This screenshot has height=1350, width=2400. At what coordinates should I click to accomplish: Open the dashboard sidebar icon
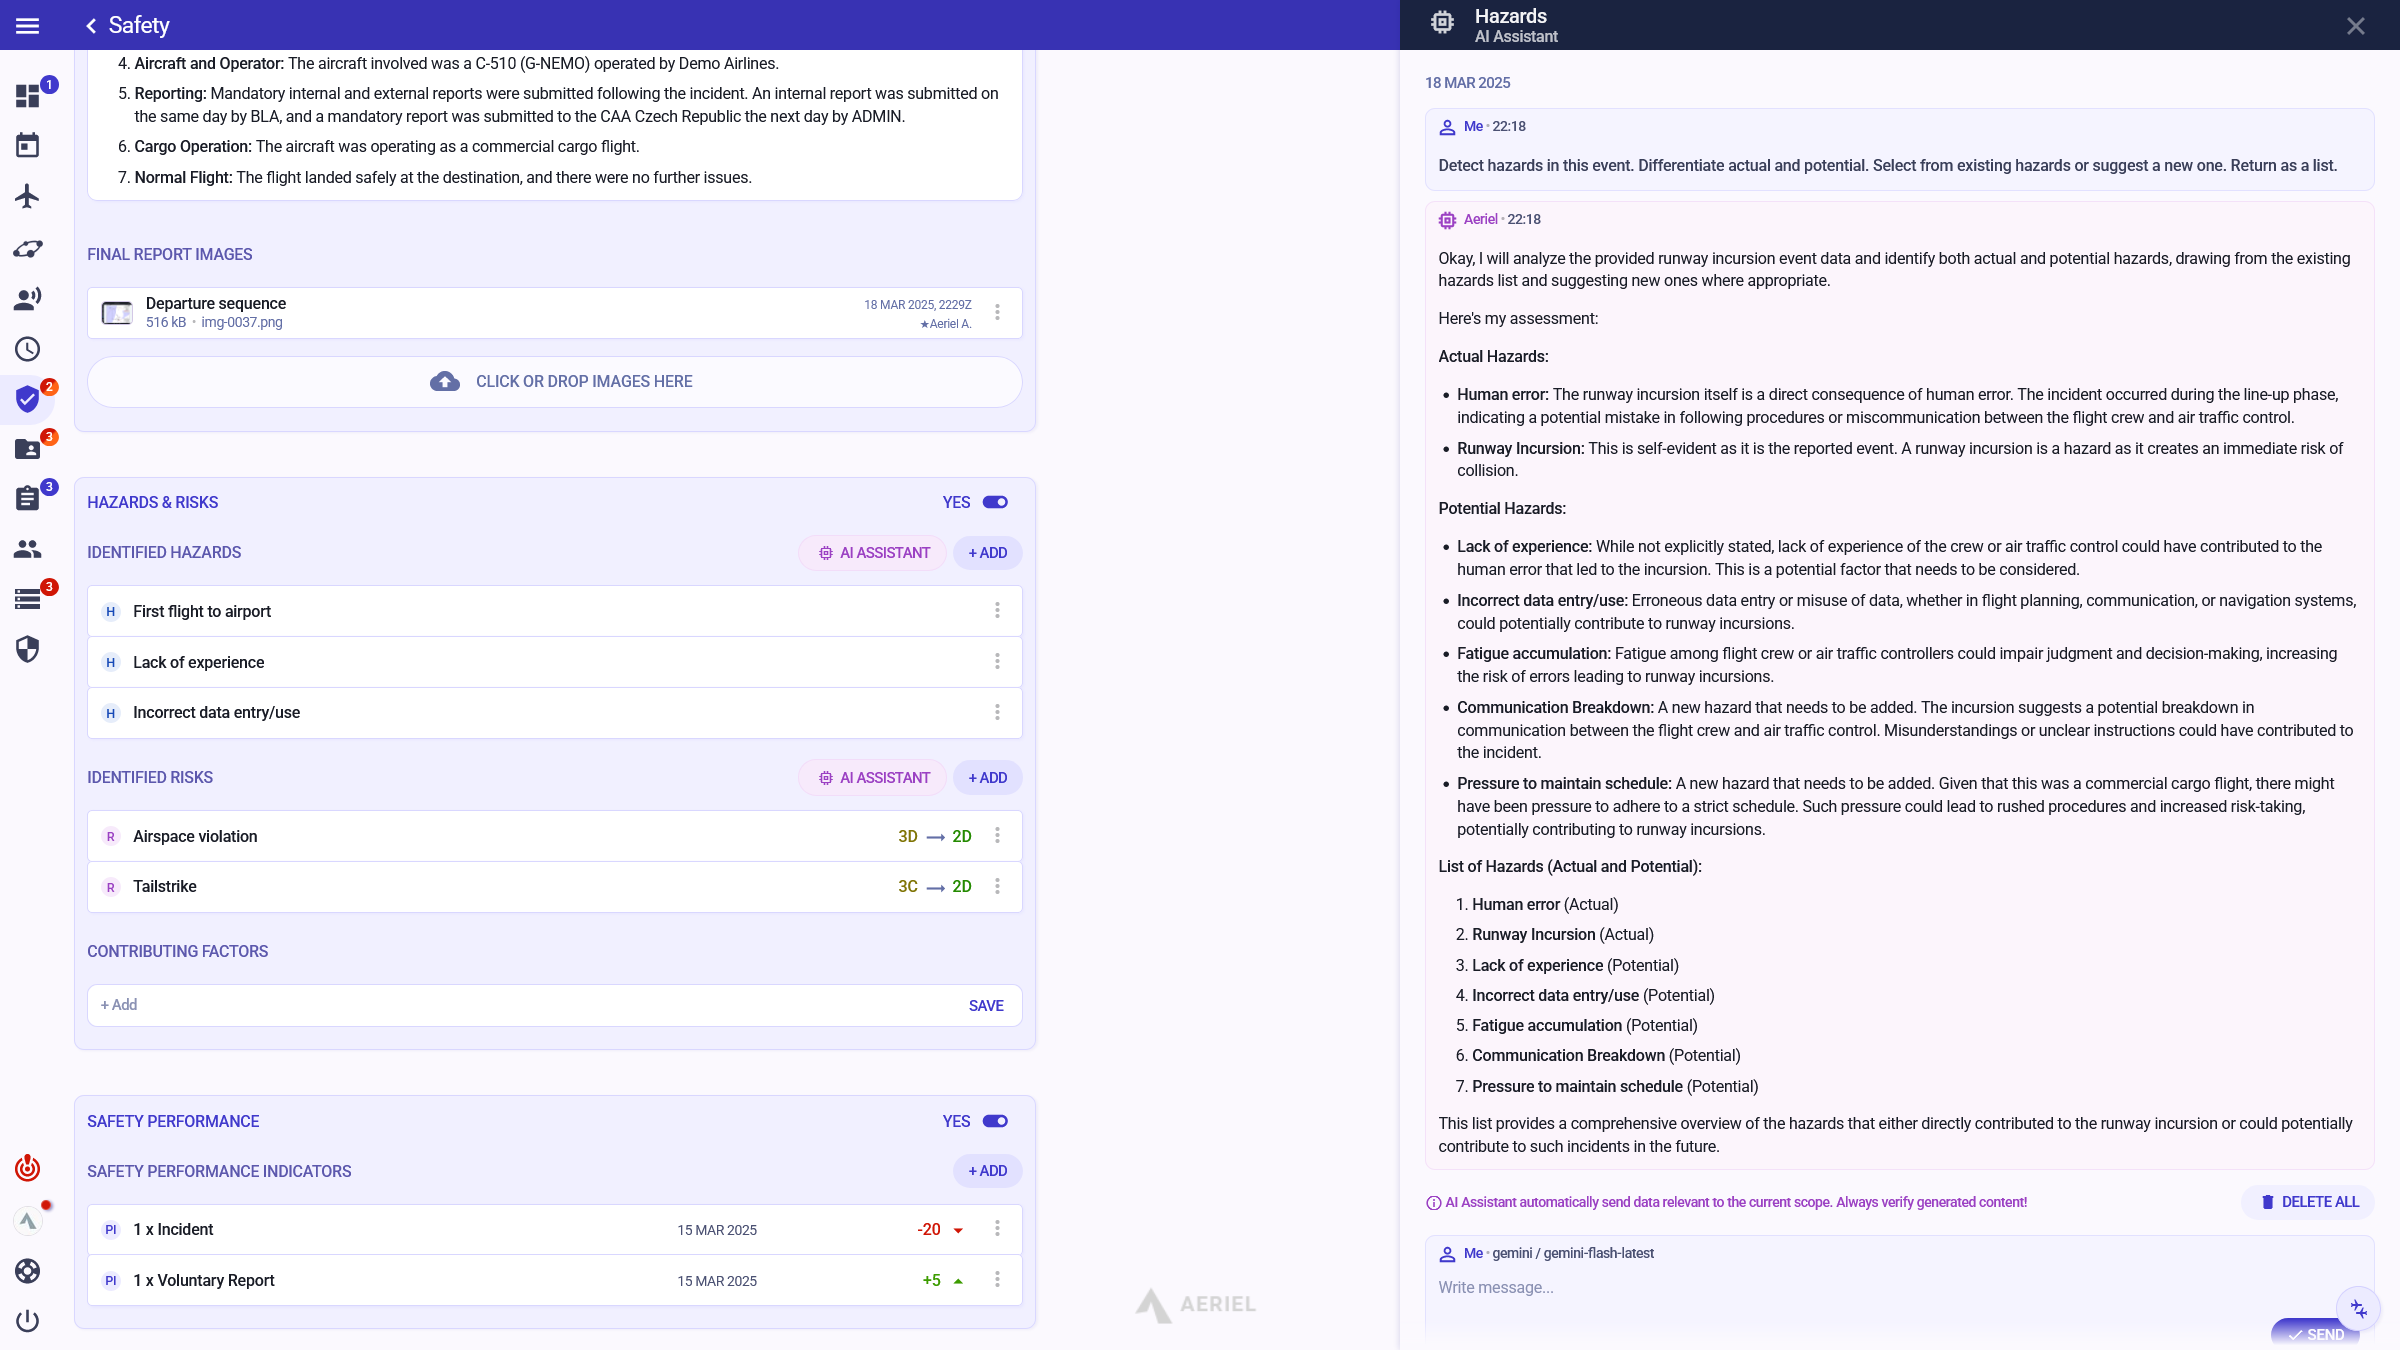[27, 96]
